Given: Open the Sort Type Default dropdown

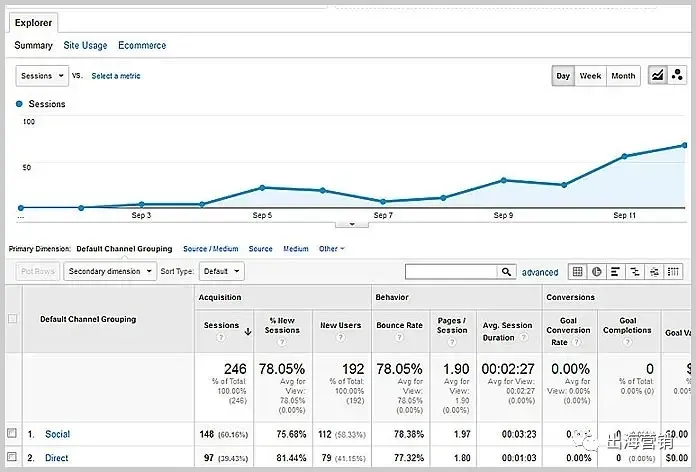Looking at the screenshot, I should [221, 271].
